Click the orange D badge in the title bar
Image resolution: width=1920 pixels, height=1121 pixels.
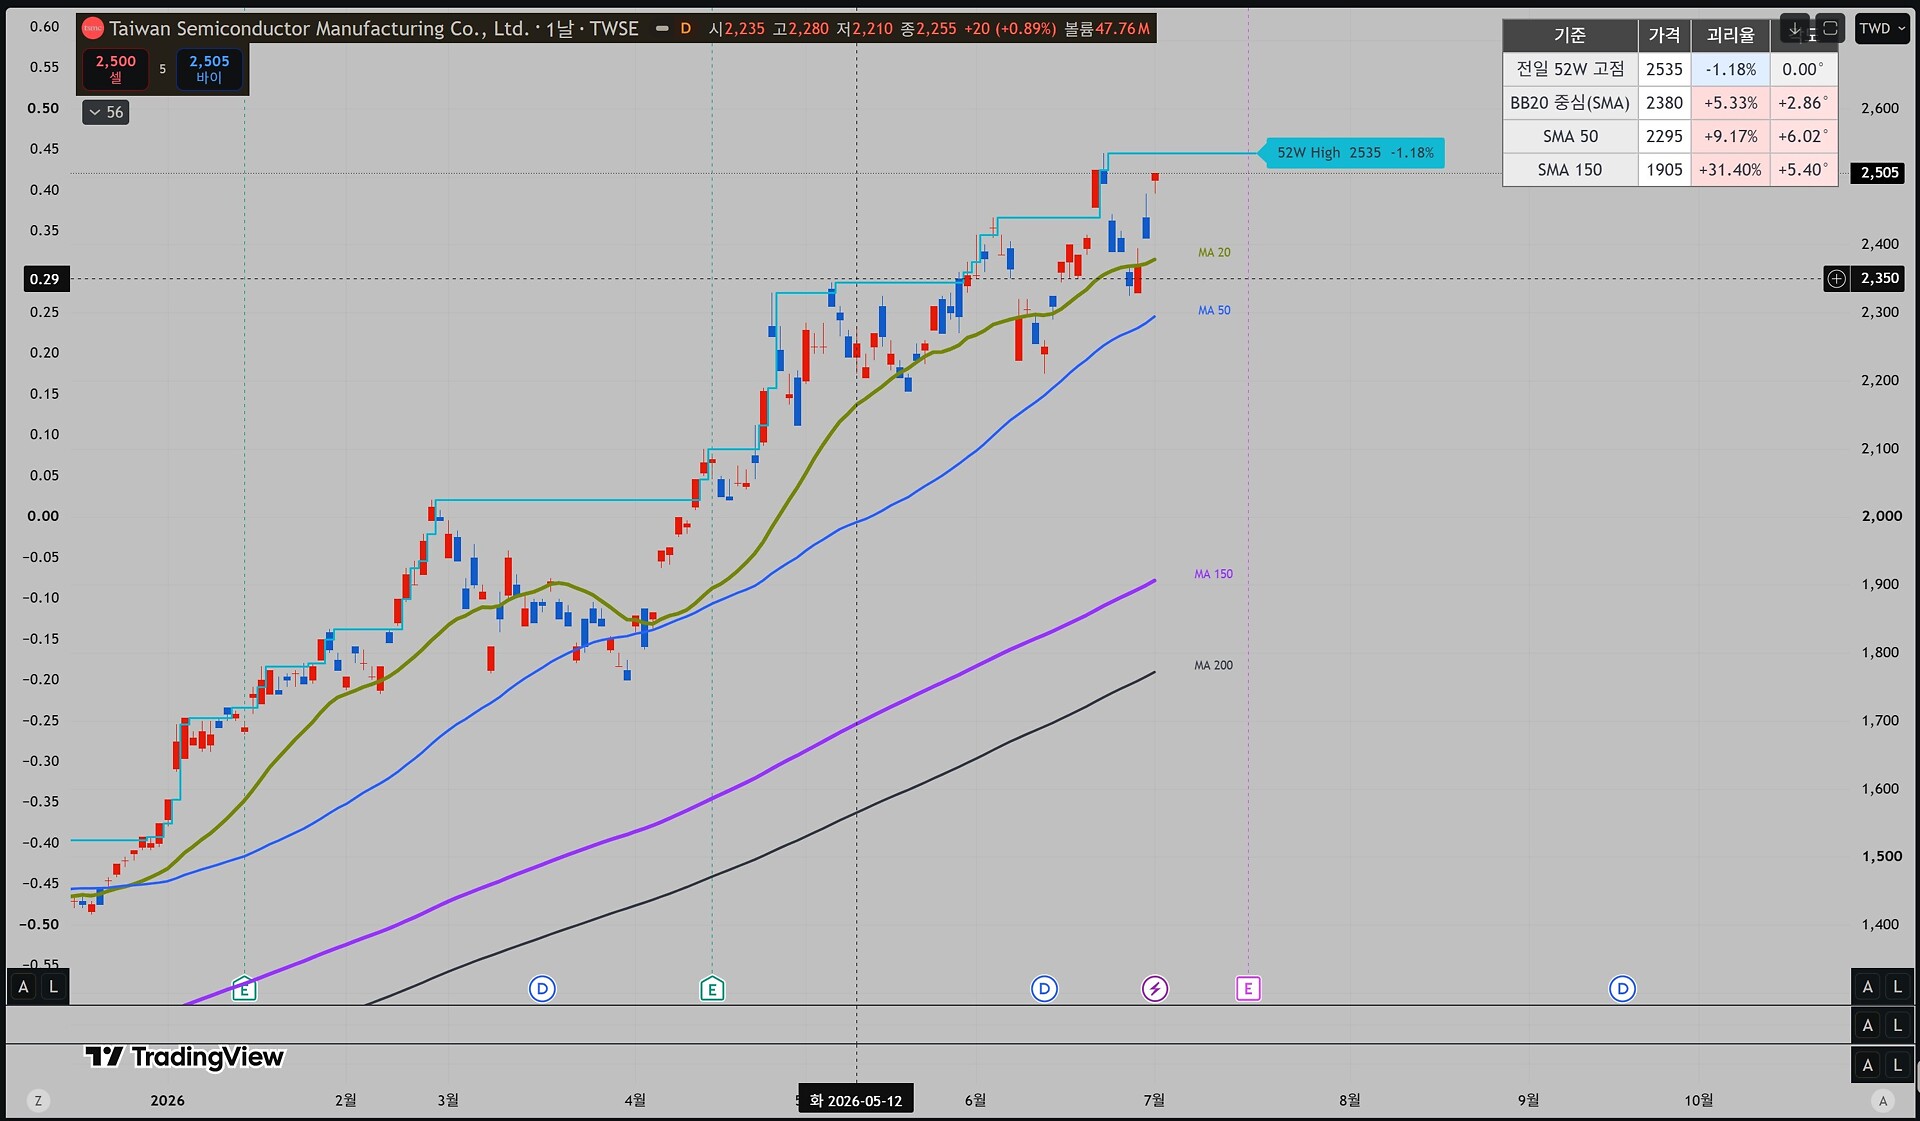click(686, 29)
